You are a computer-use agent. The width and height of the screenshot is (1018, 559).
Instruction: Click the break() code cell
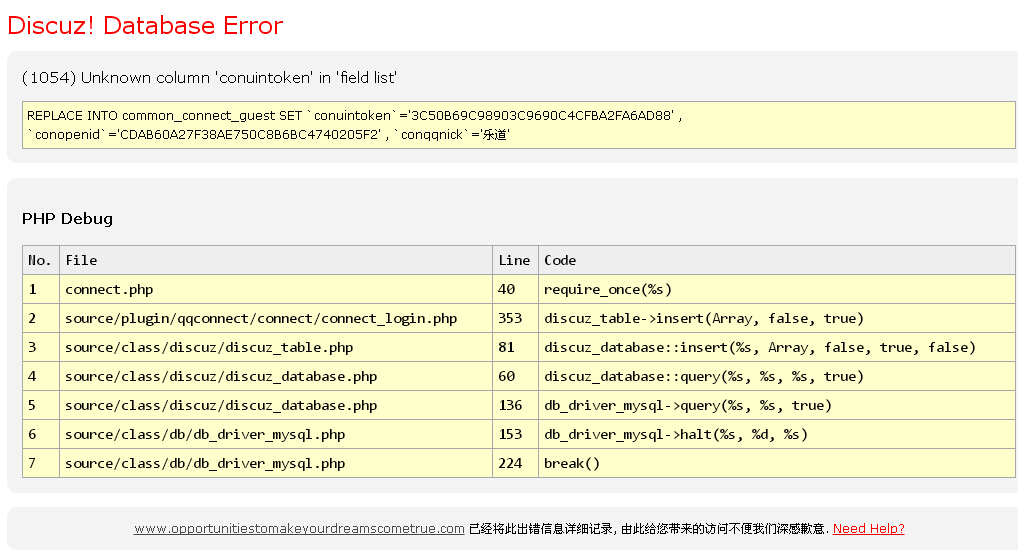point(776,464)
